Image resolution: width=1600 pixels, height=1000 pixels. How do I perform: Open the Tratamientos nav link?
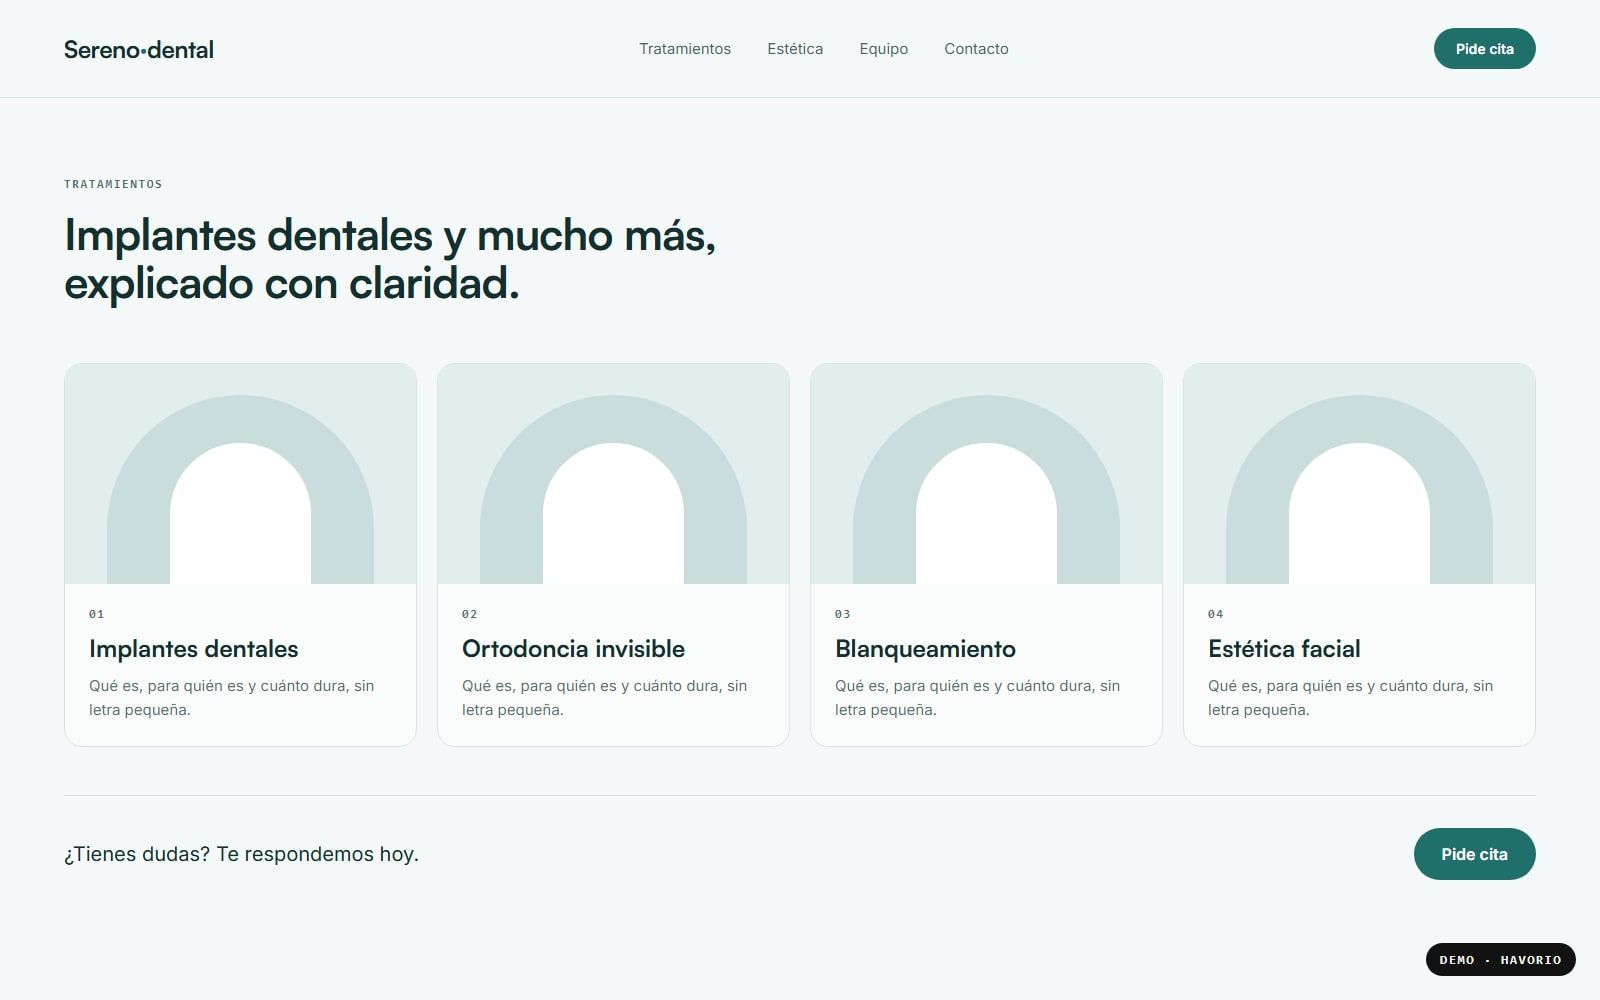click(685, 49)
